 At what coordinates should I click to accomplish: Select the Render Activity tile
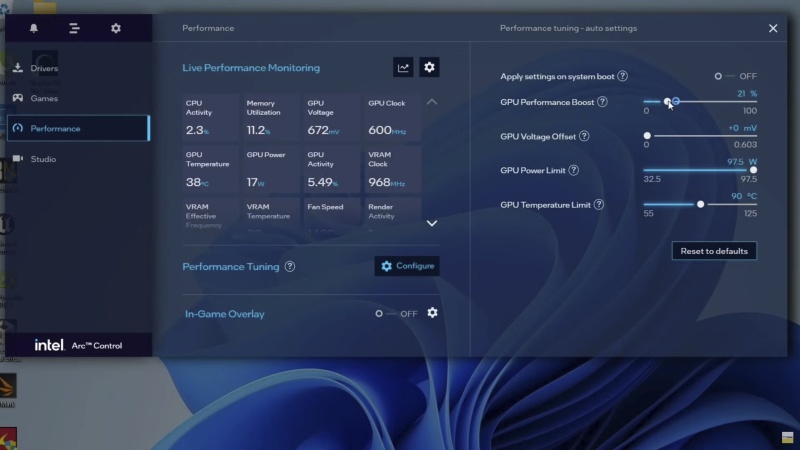coord(392,216)
